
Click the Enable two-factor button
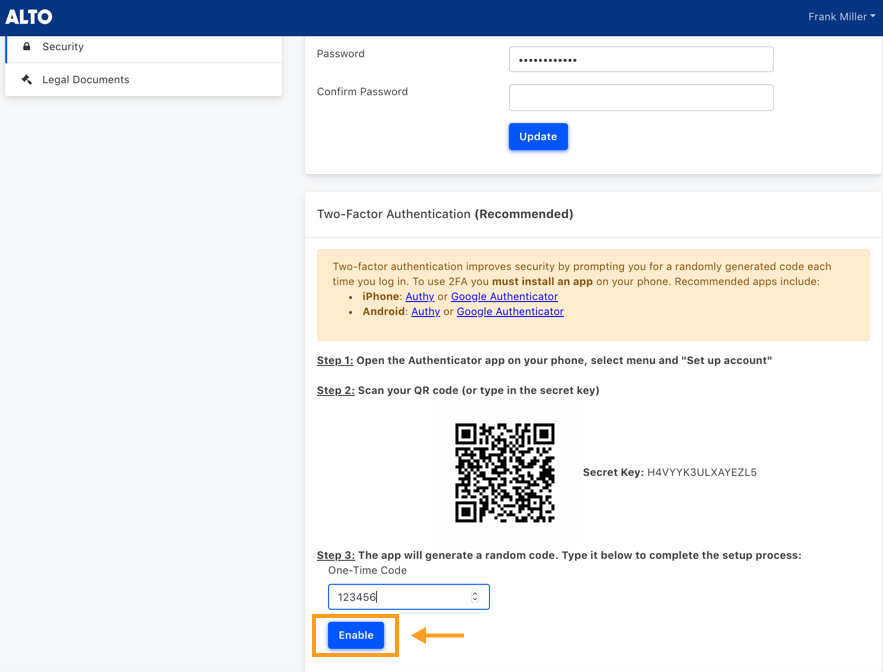tap(356, 635)
